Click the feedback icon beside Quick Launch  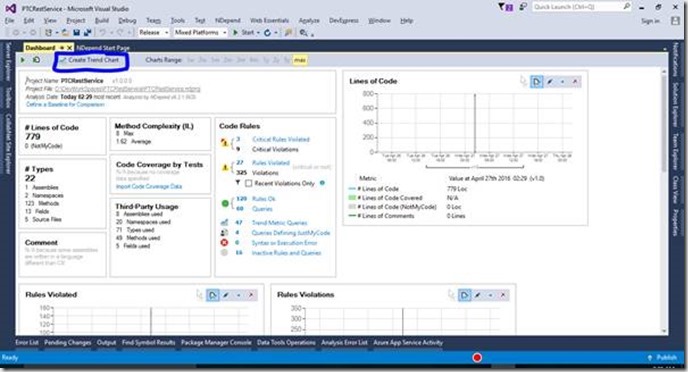coord(523,7)
